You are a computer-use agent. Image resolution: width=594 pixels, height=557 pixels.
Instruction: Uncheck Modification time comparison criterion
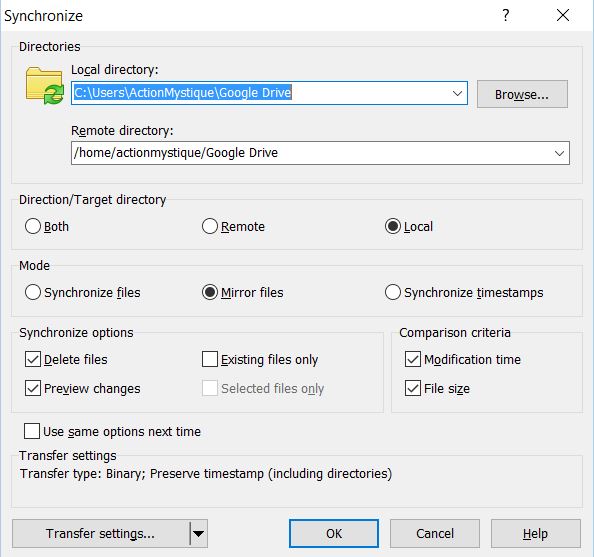click(413, 359)
